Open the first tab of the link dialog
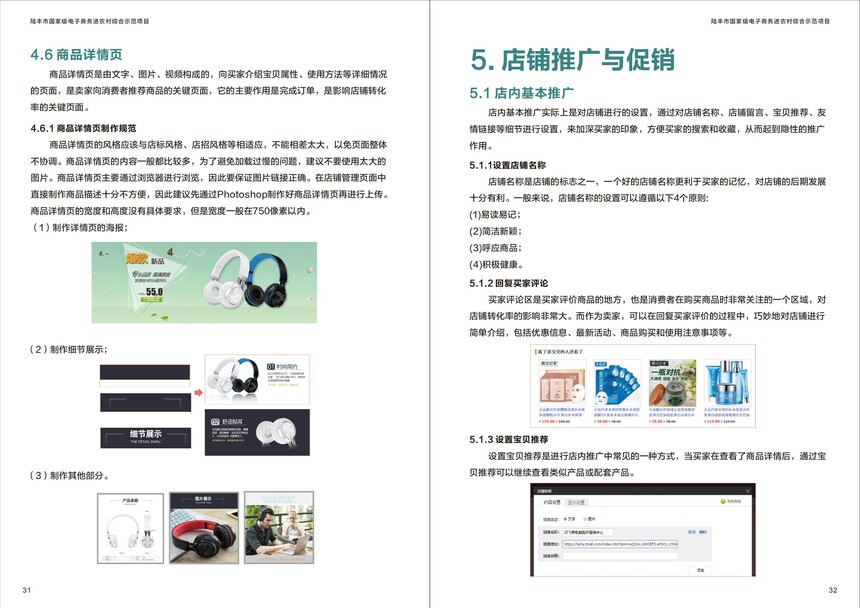 (x=552, y=503)
